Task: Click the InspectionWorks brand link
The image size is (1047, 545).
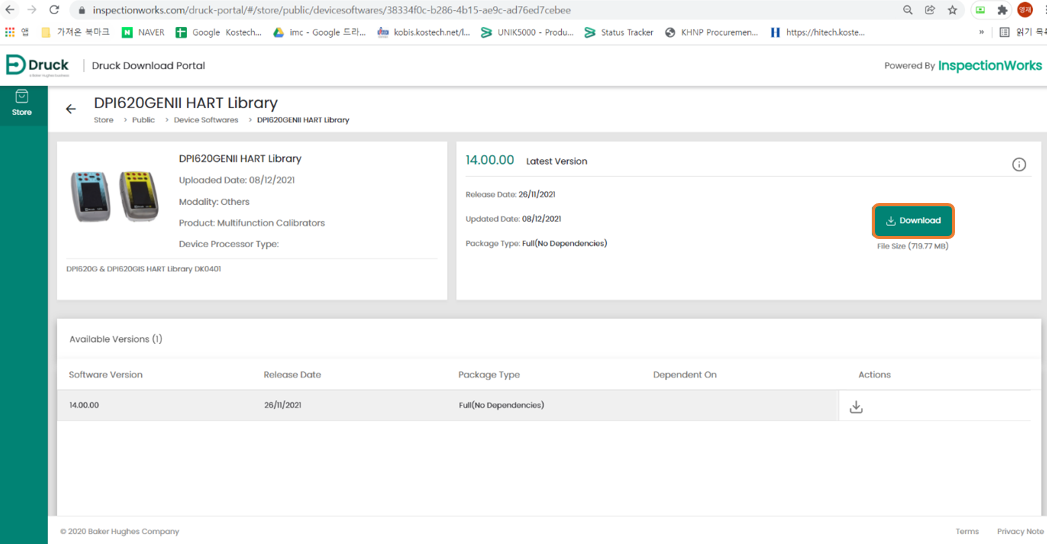Action: [990, 65]
